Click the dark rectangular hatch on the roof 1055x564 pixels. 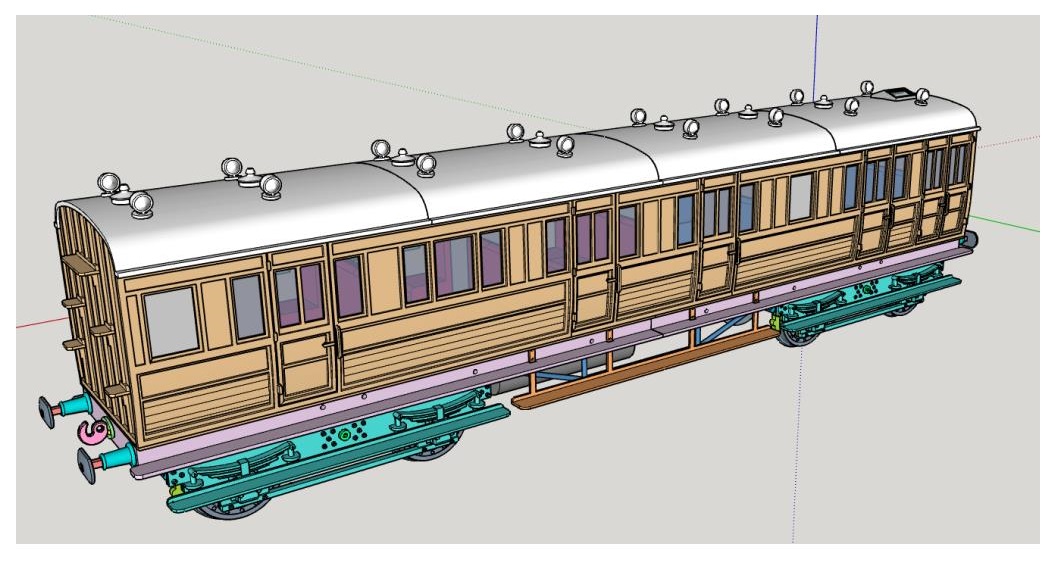pos(902,94)
